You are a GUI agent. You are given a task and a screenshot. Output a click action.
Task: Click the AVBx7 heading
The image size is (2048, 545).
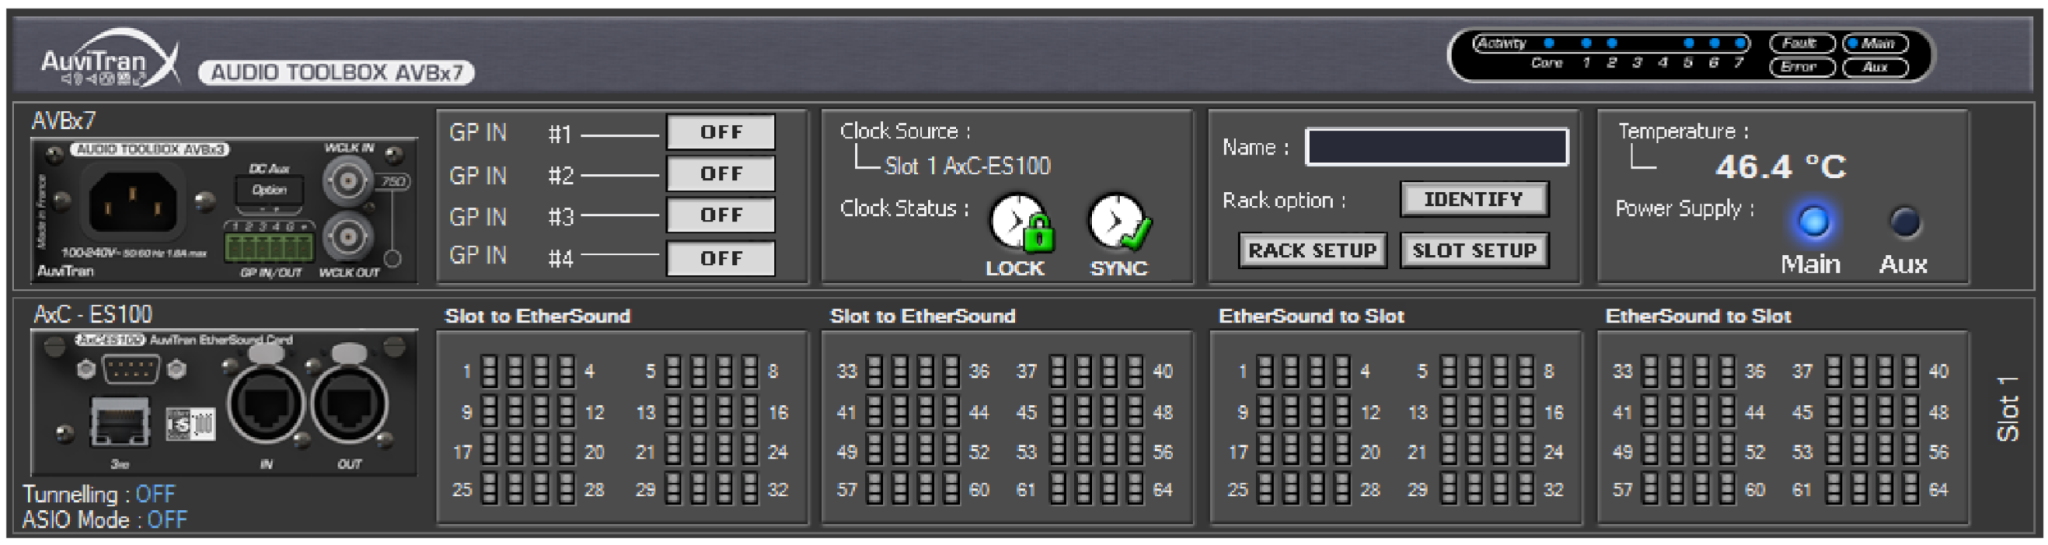pos(64,121)
